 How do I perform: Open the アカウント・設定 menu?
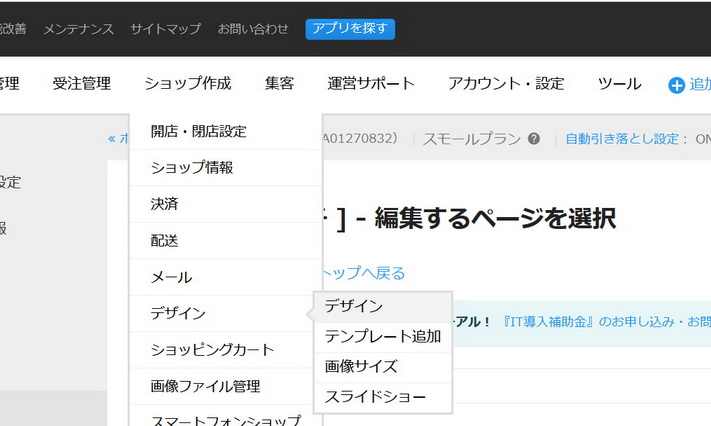[x=505, y=84]
